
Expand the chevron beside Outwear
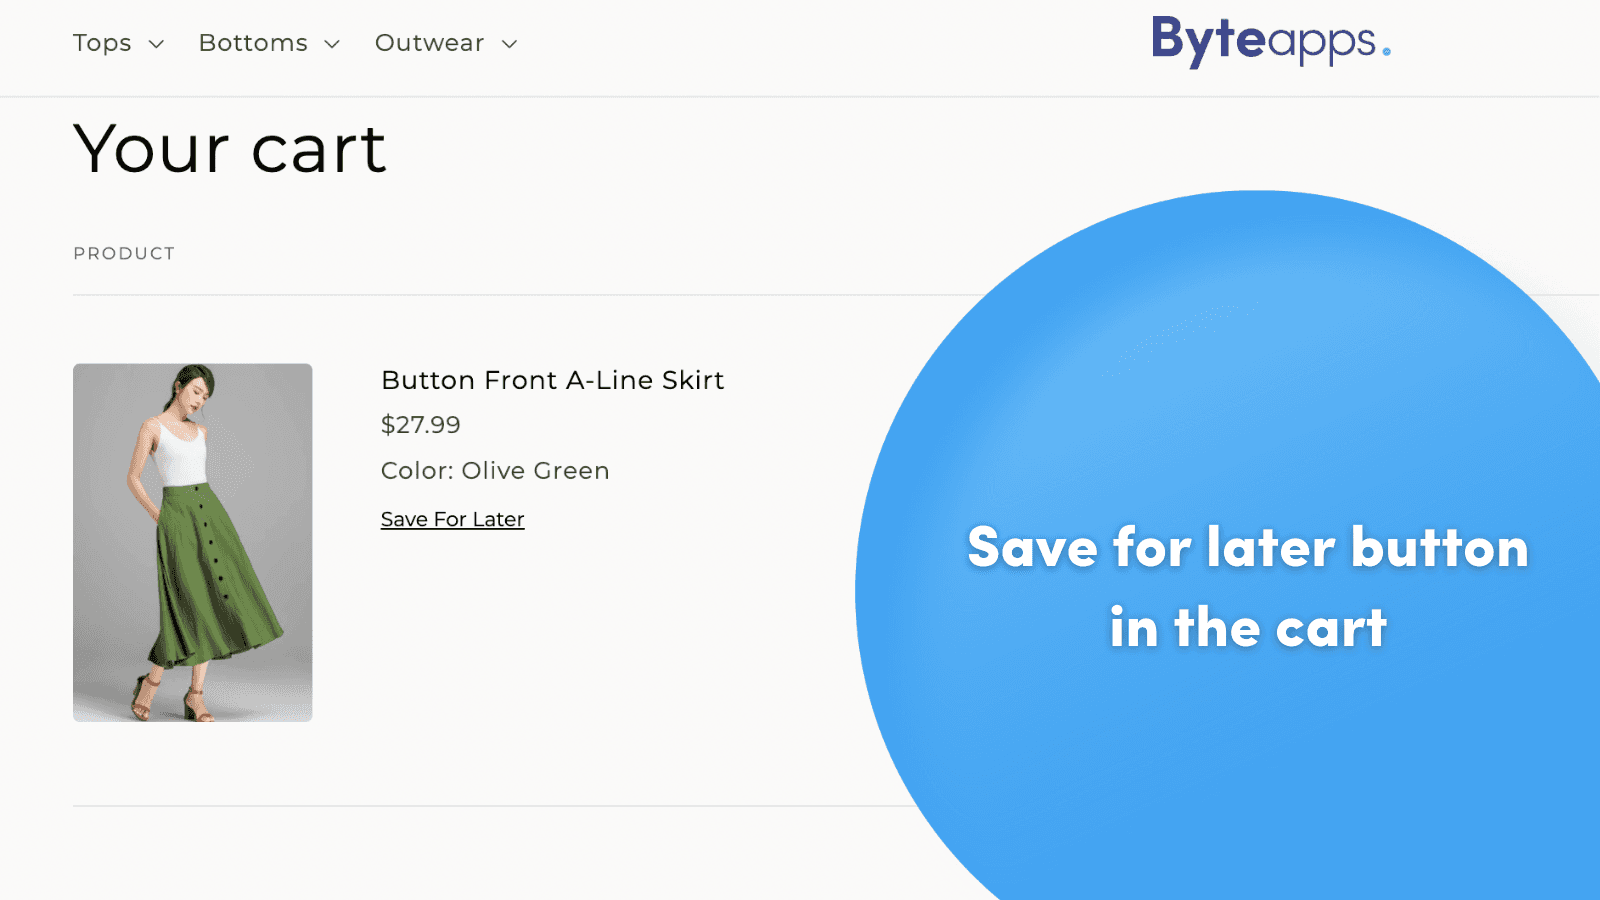[509, 44]
